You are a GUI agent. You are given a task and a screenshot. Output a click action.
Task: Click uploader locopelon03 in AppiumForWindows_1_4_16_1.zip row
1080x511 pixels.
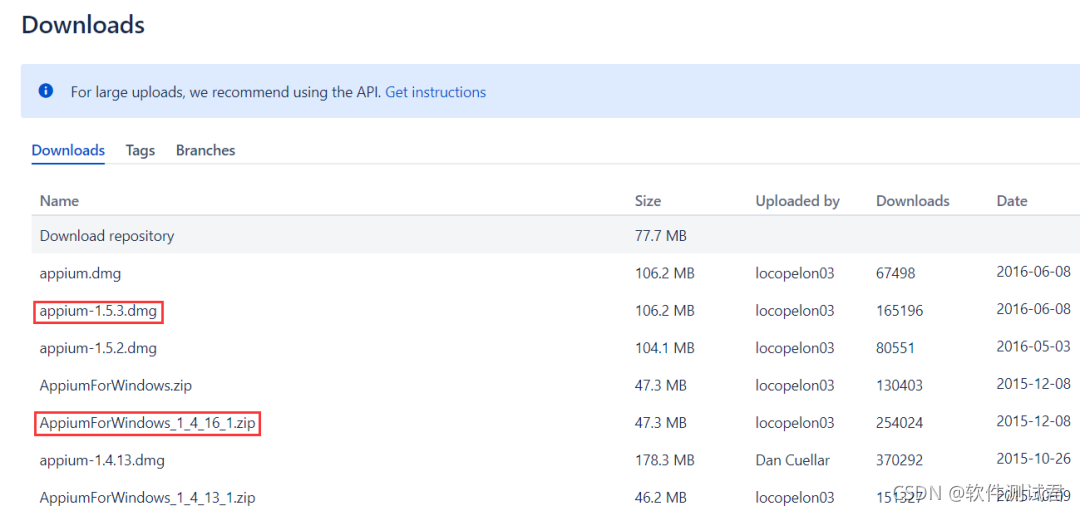pos(795,423)
